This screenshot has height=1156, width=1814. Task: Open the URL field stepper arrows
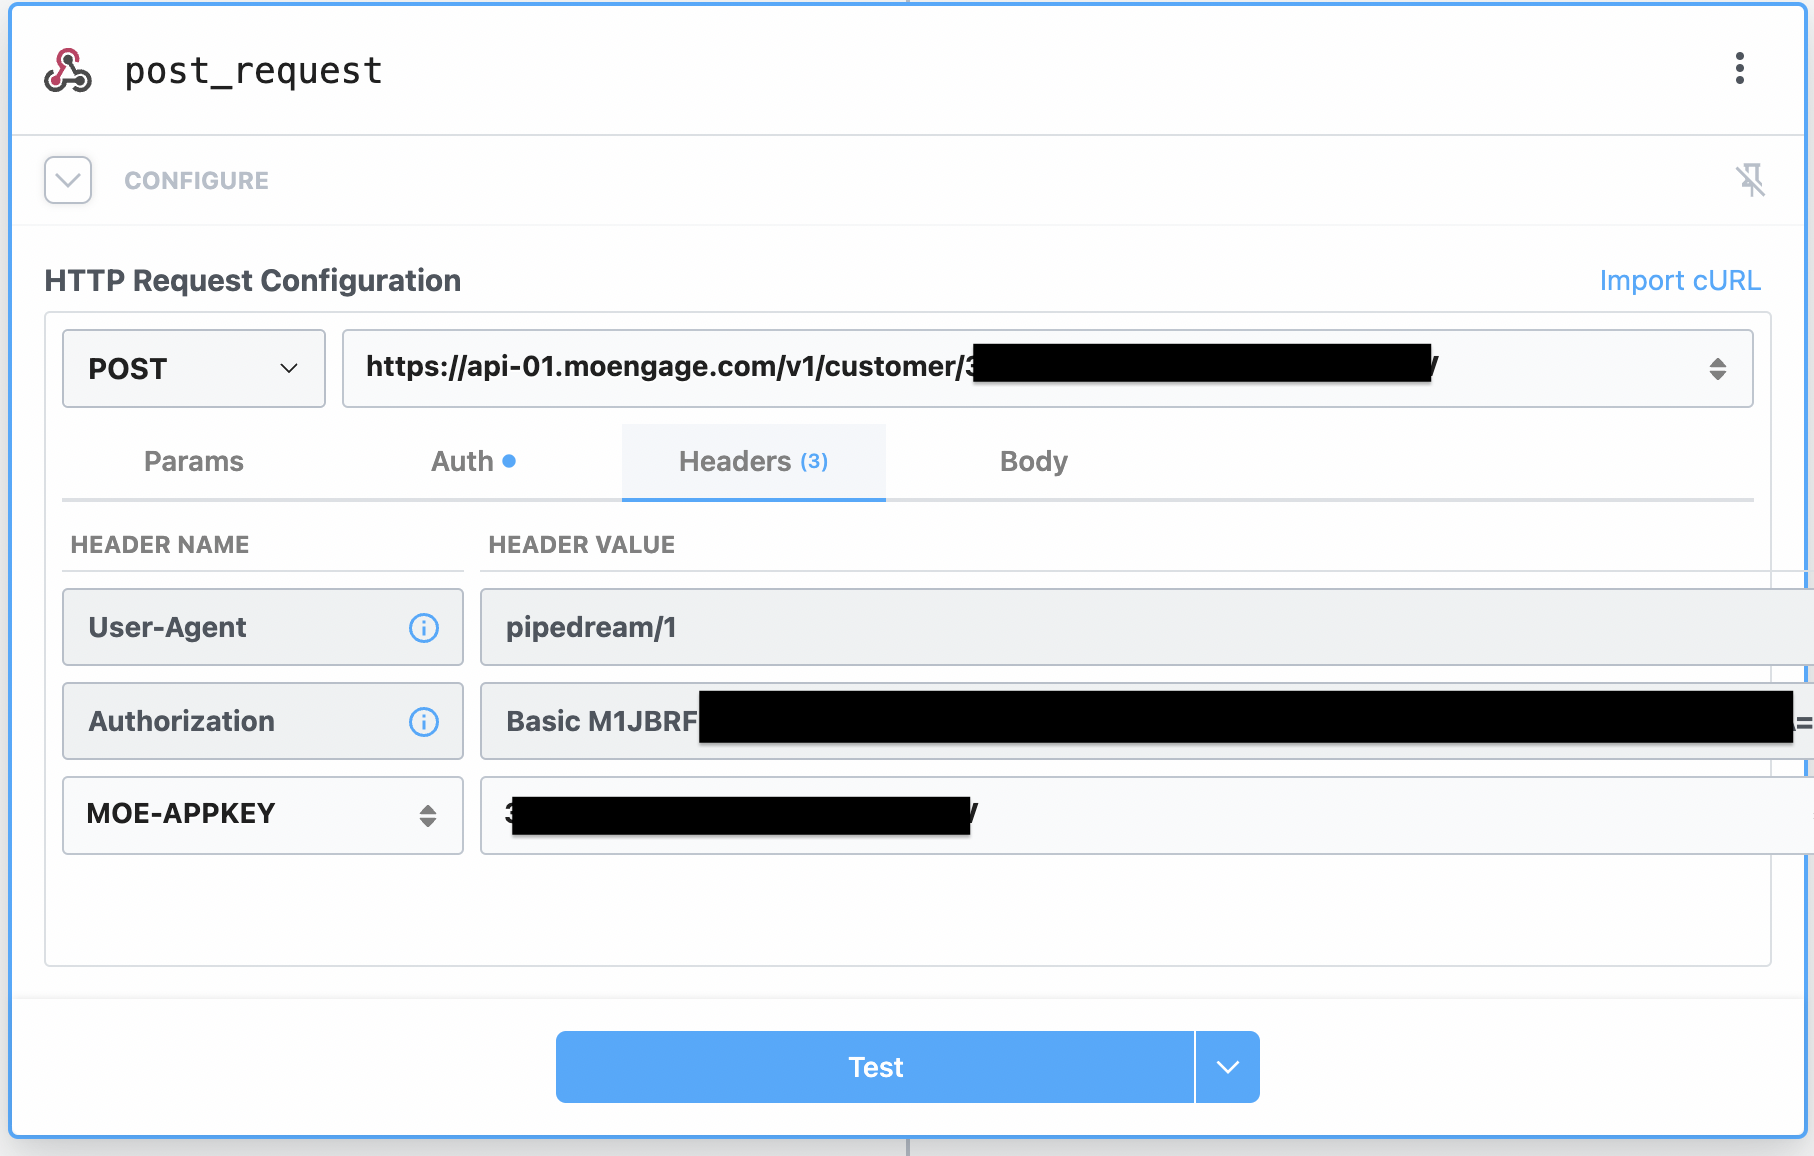coord(1717,369)
